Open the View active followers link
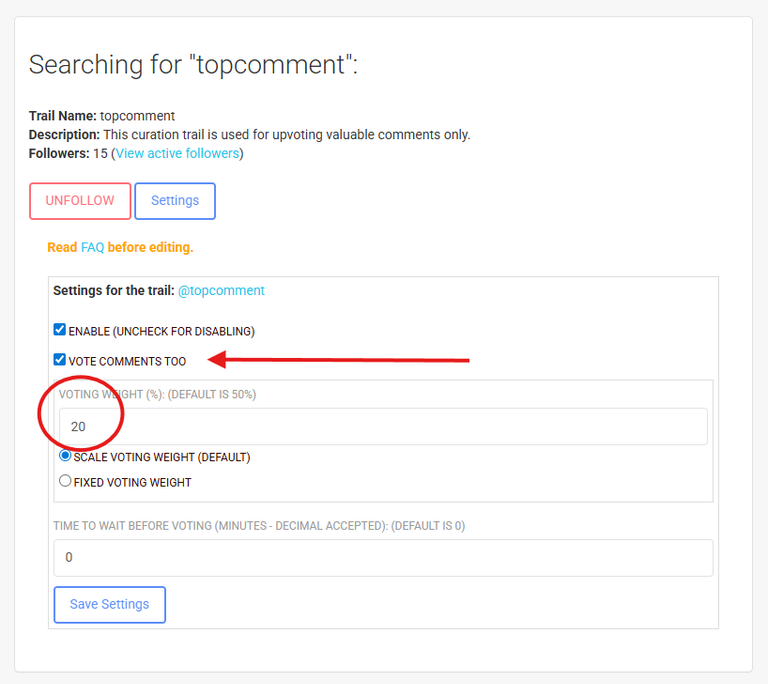This screenshot has width=768, height=684. (177, 153)
